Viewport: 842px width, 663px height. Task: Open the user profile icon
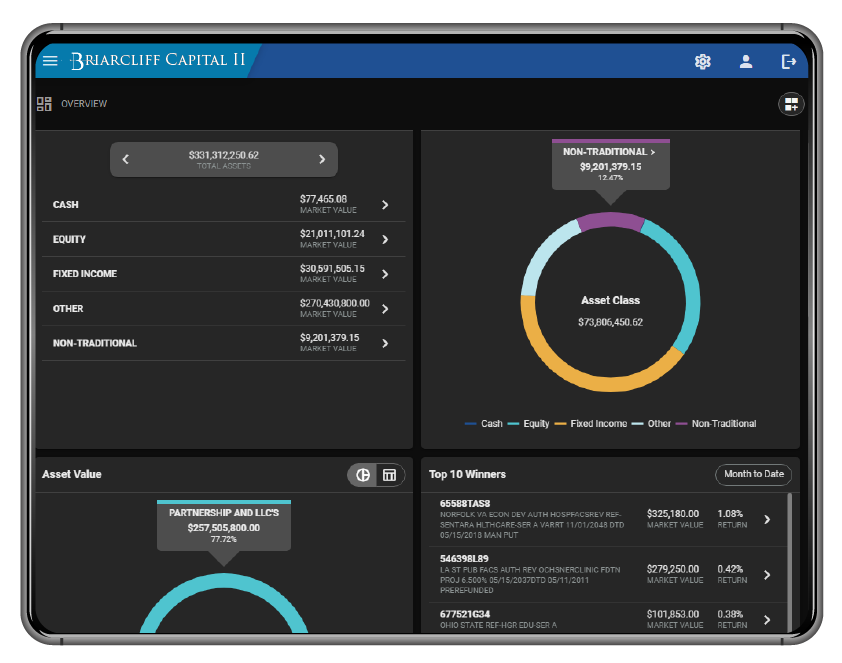[x=746, y=61]
